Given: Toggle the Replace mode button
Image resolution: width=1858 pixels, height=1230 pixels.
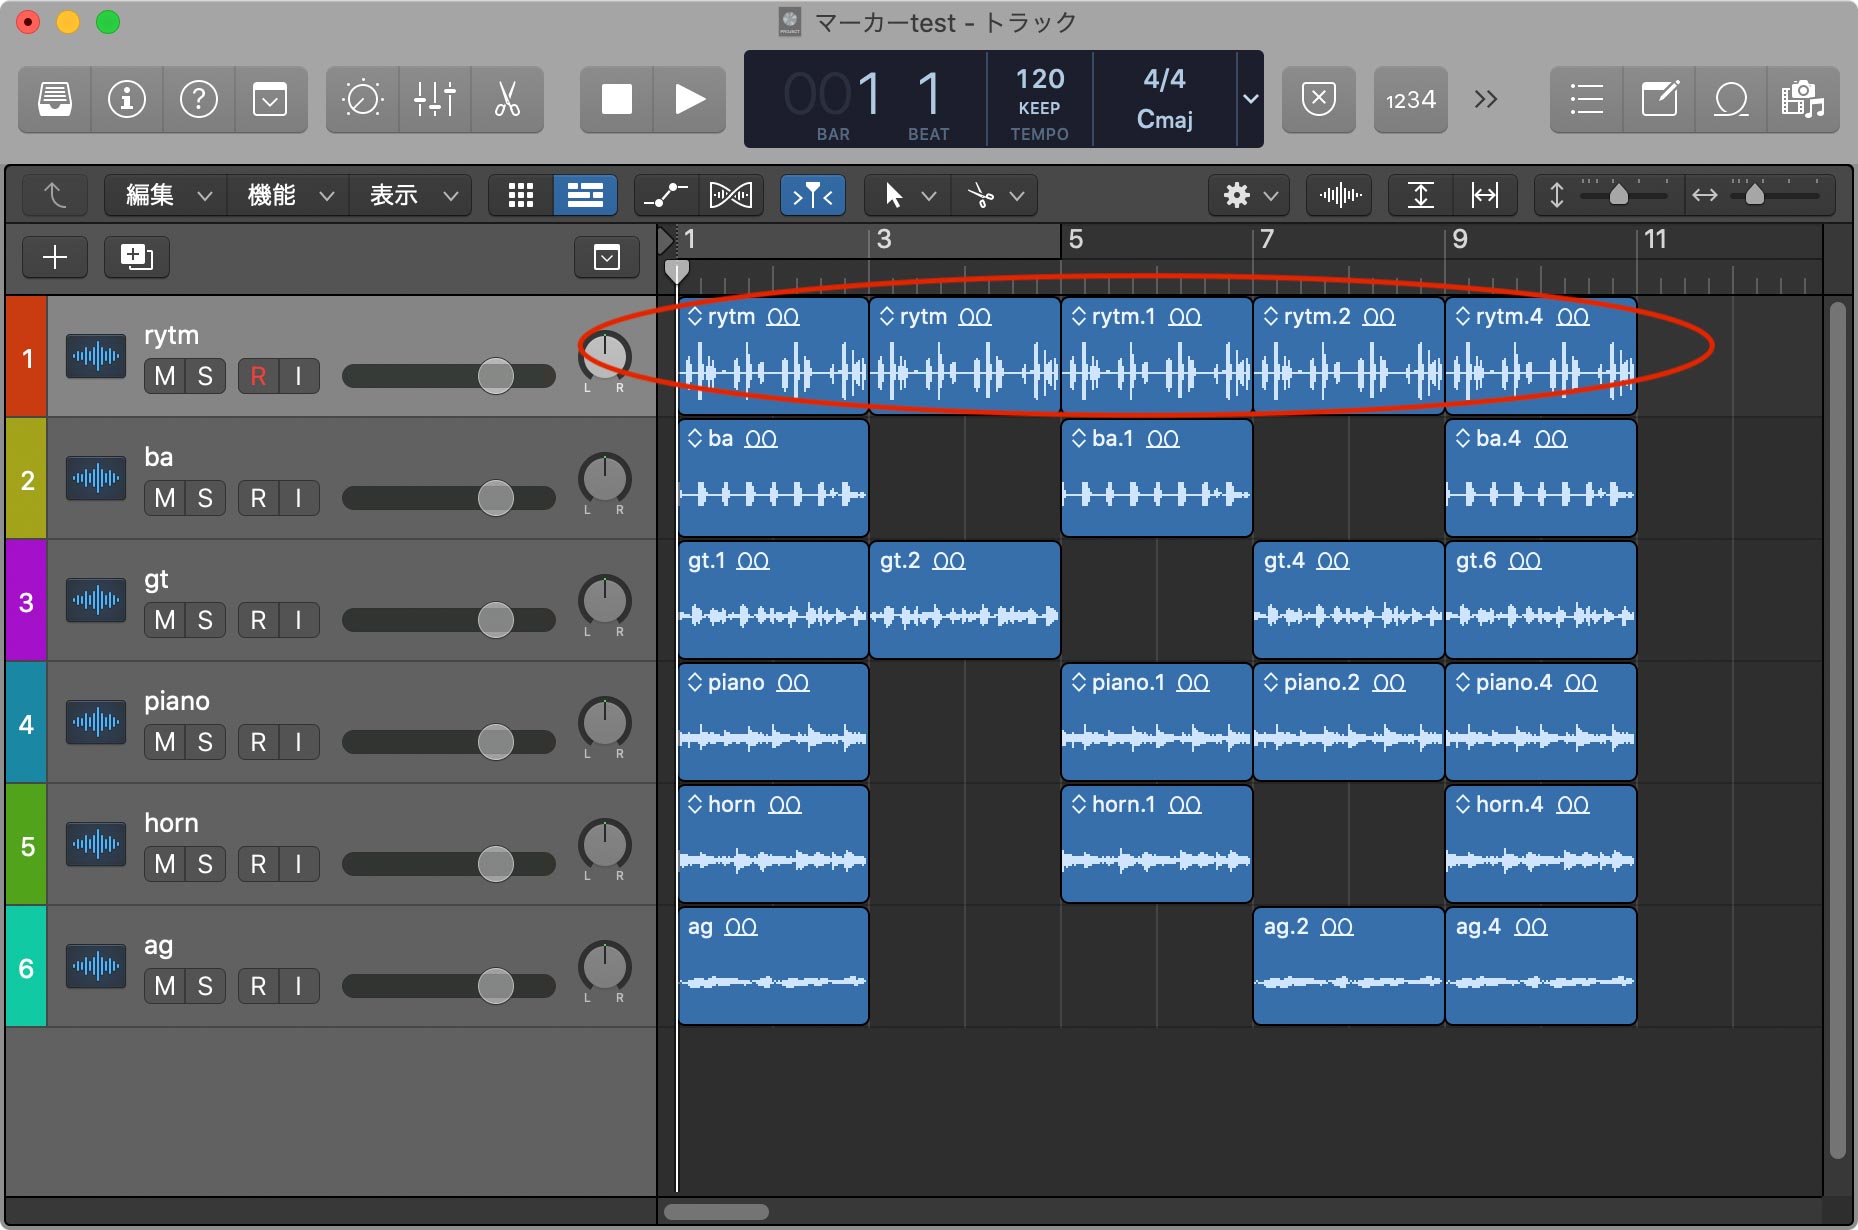Looking at the screenshot, I should (x=1319, y=100).
